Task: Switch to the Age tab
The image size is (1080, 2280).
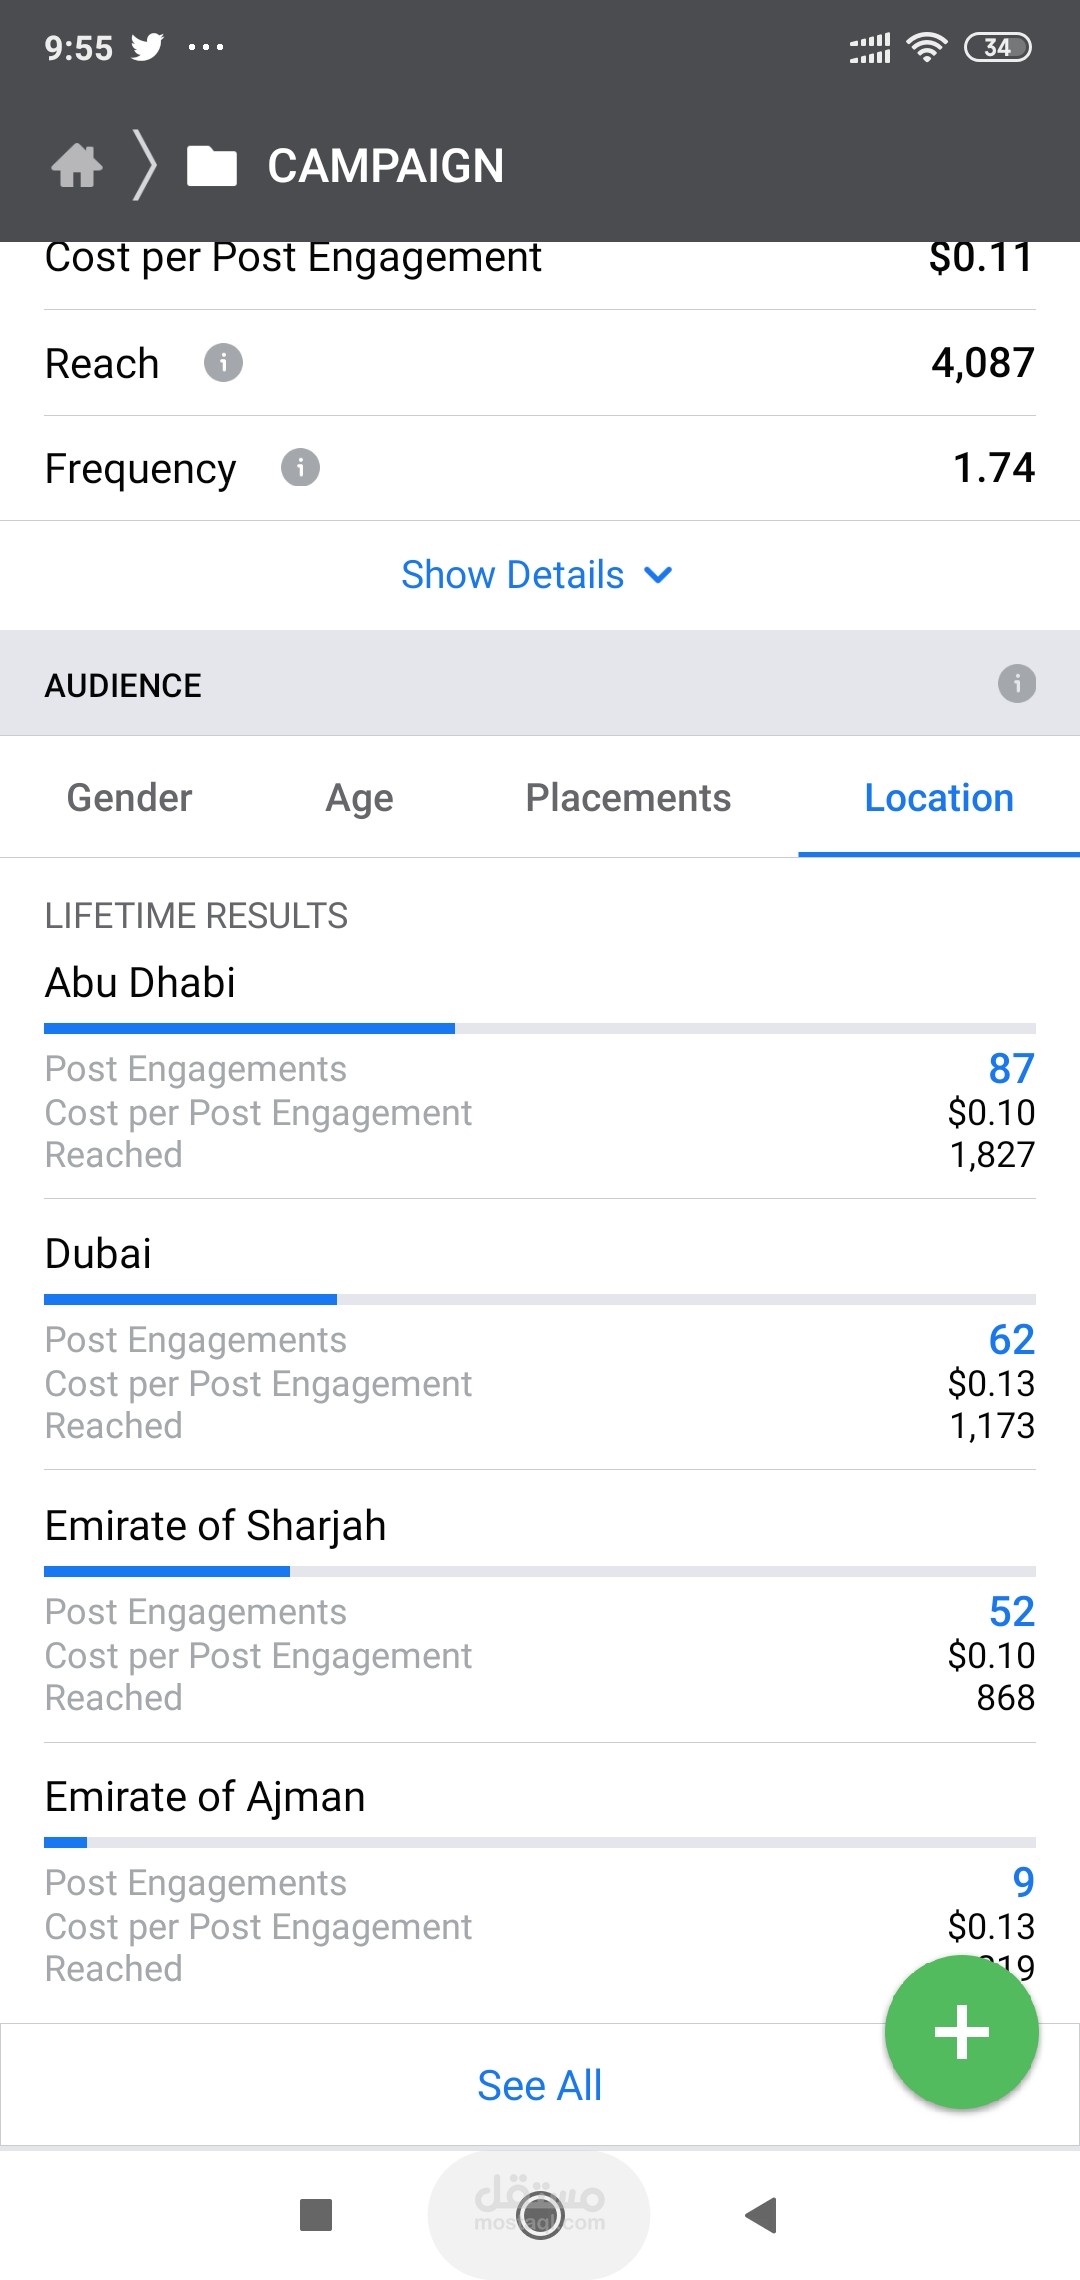Action: pos(359,798)
